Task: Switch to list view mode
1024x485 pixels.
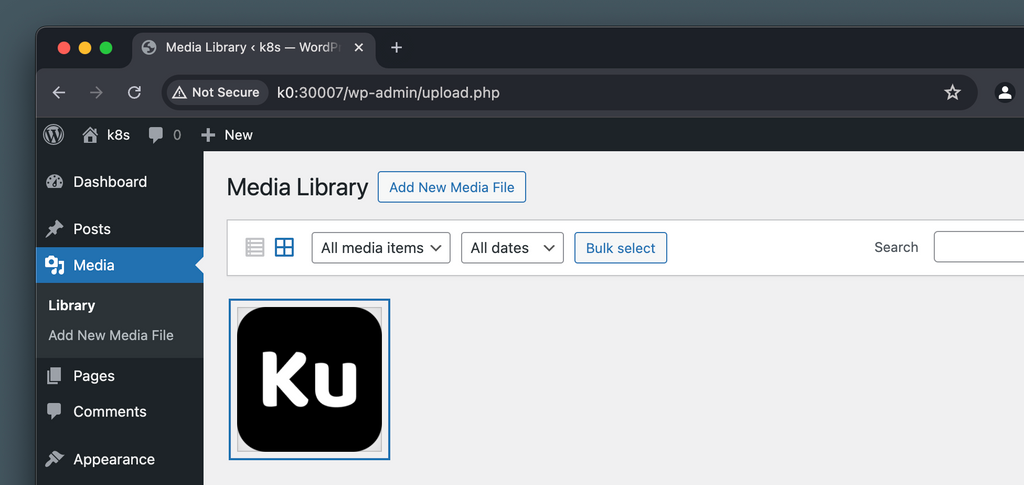Action: pyautogui.click(x=255, y=247)
